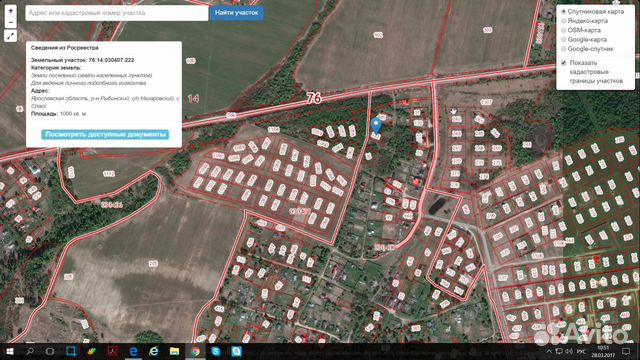640x360 pixels.
Task: Toggle Показать кадастровые границы участков checkbox
Action: point(564,63)
